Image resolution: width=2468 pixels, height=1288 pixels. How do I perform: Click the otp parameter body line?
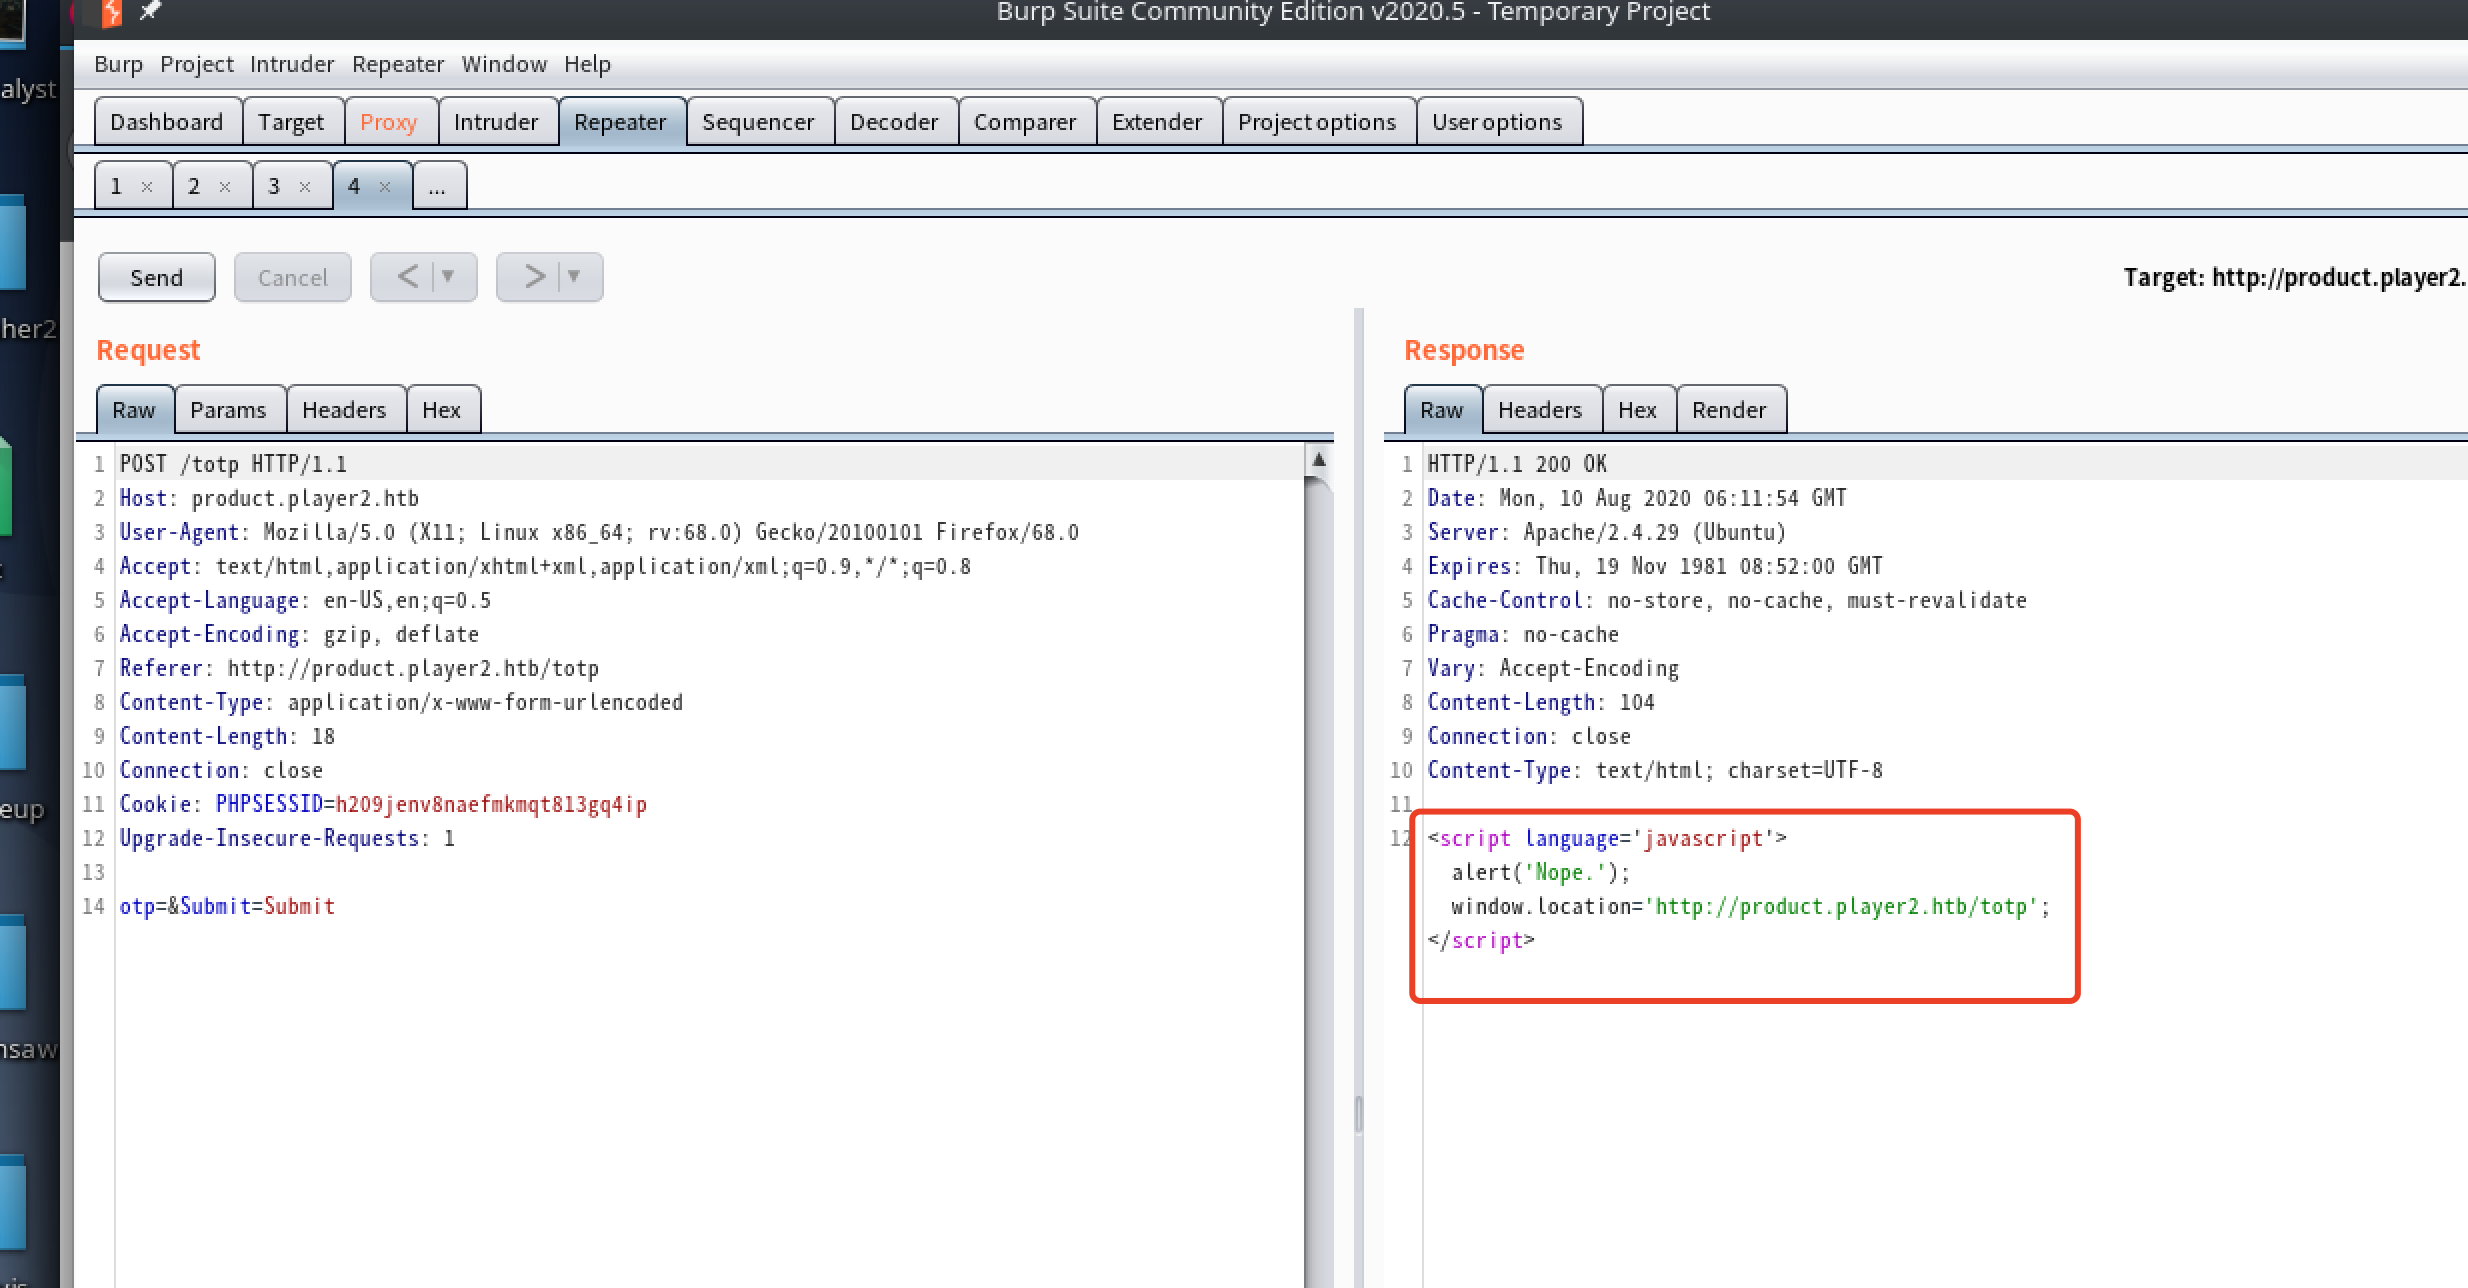pyautogui.click(x=227, y=906)
